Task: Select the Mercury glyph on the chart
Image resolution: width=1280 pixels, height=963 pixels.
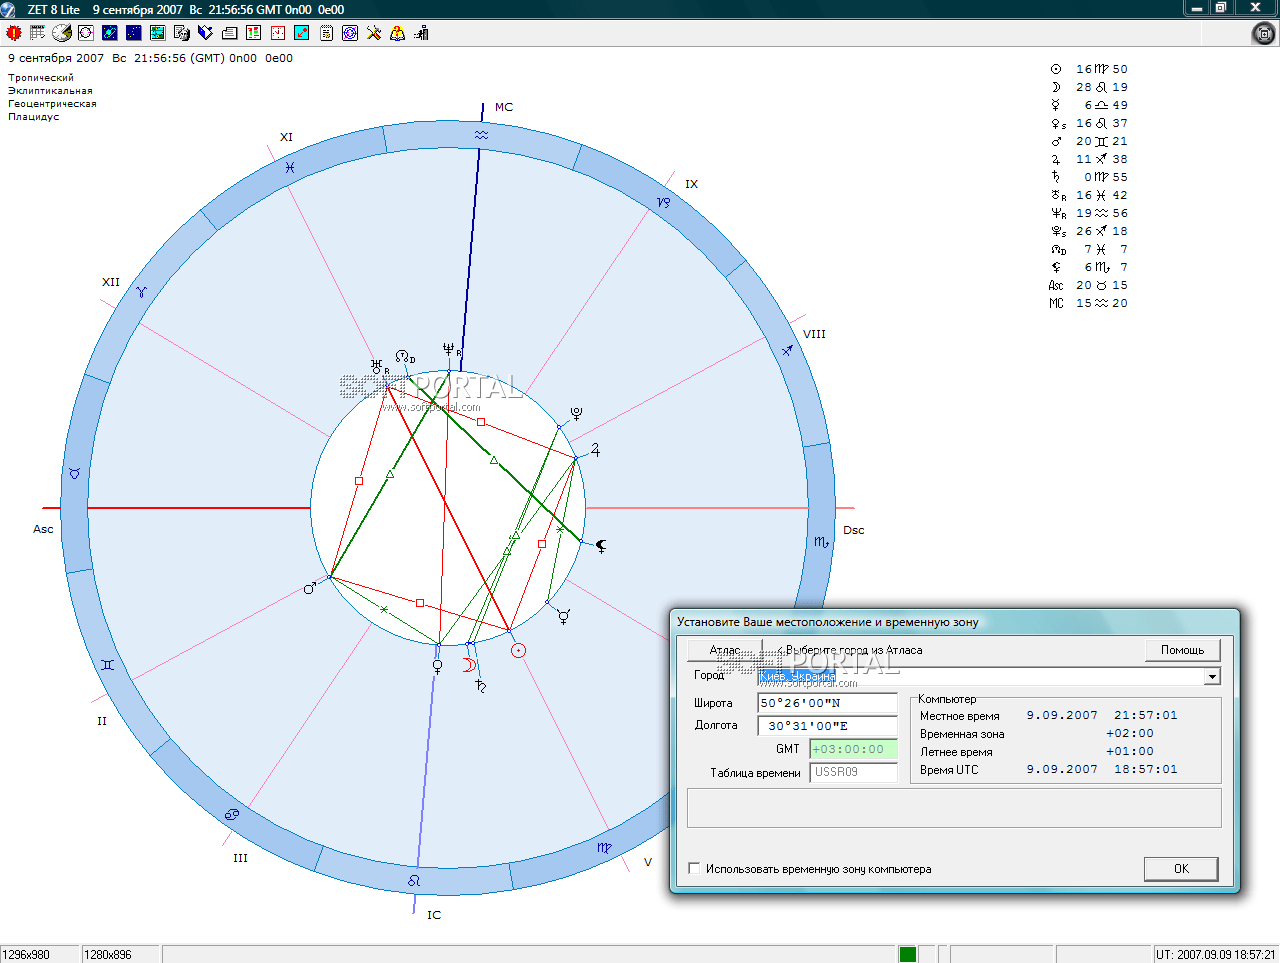Action: (x=564, y=616)
